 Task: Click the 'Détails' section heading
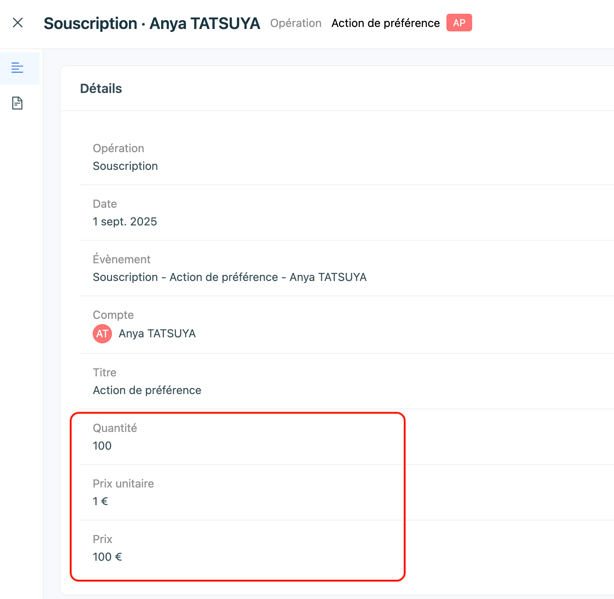101,89
